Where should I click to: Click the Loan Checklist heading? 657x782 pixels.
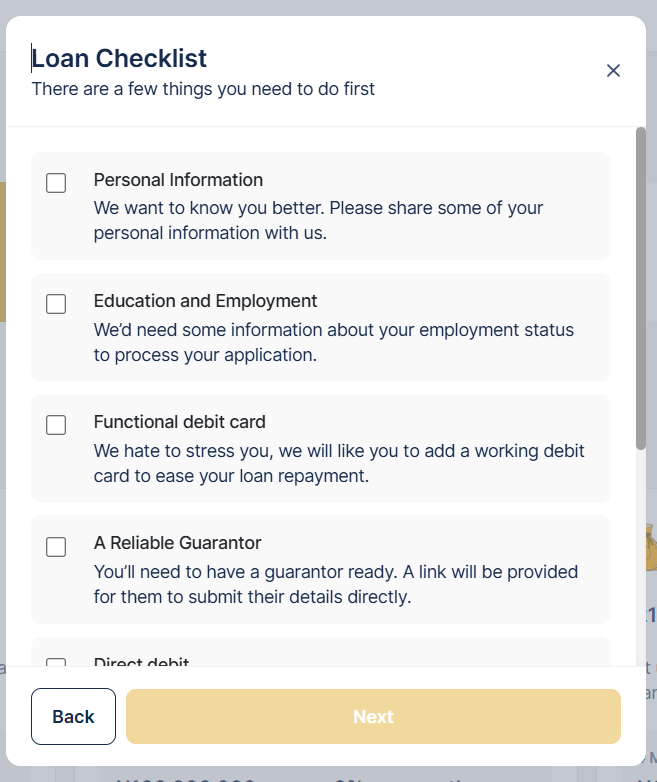click(119, 58)
